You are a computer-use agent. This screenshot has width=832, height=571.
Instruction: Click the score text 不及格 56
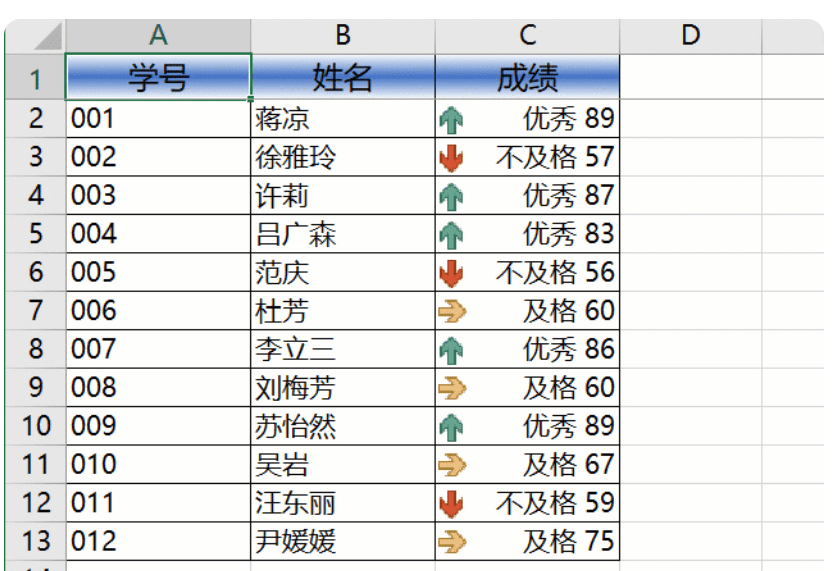pyautogui.click(x=554, y=272)
